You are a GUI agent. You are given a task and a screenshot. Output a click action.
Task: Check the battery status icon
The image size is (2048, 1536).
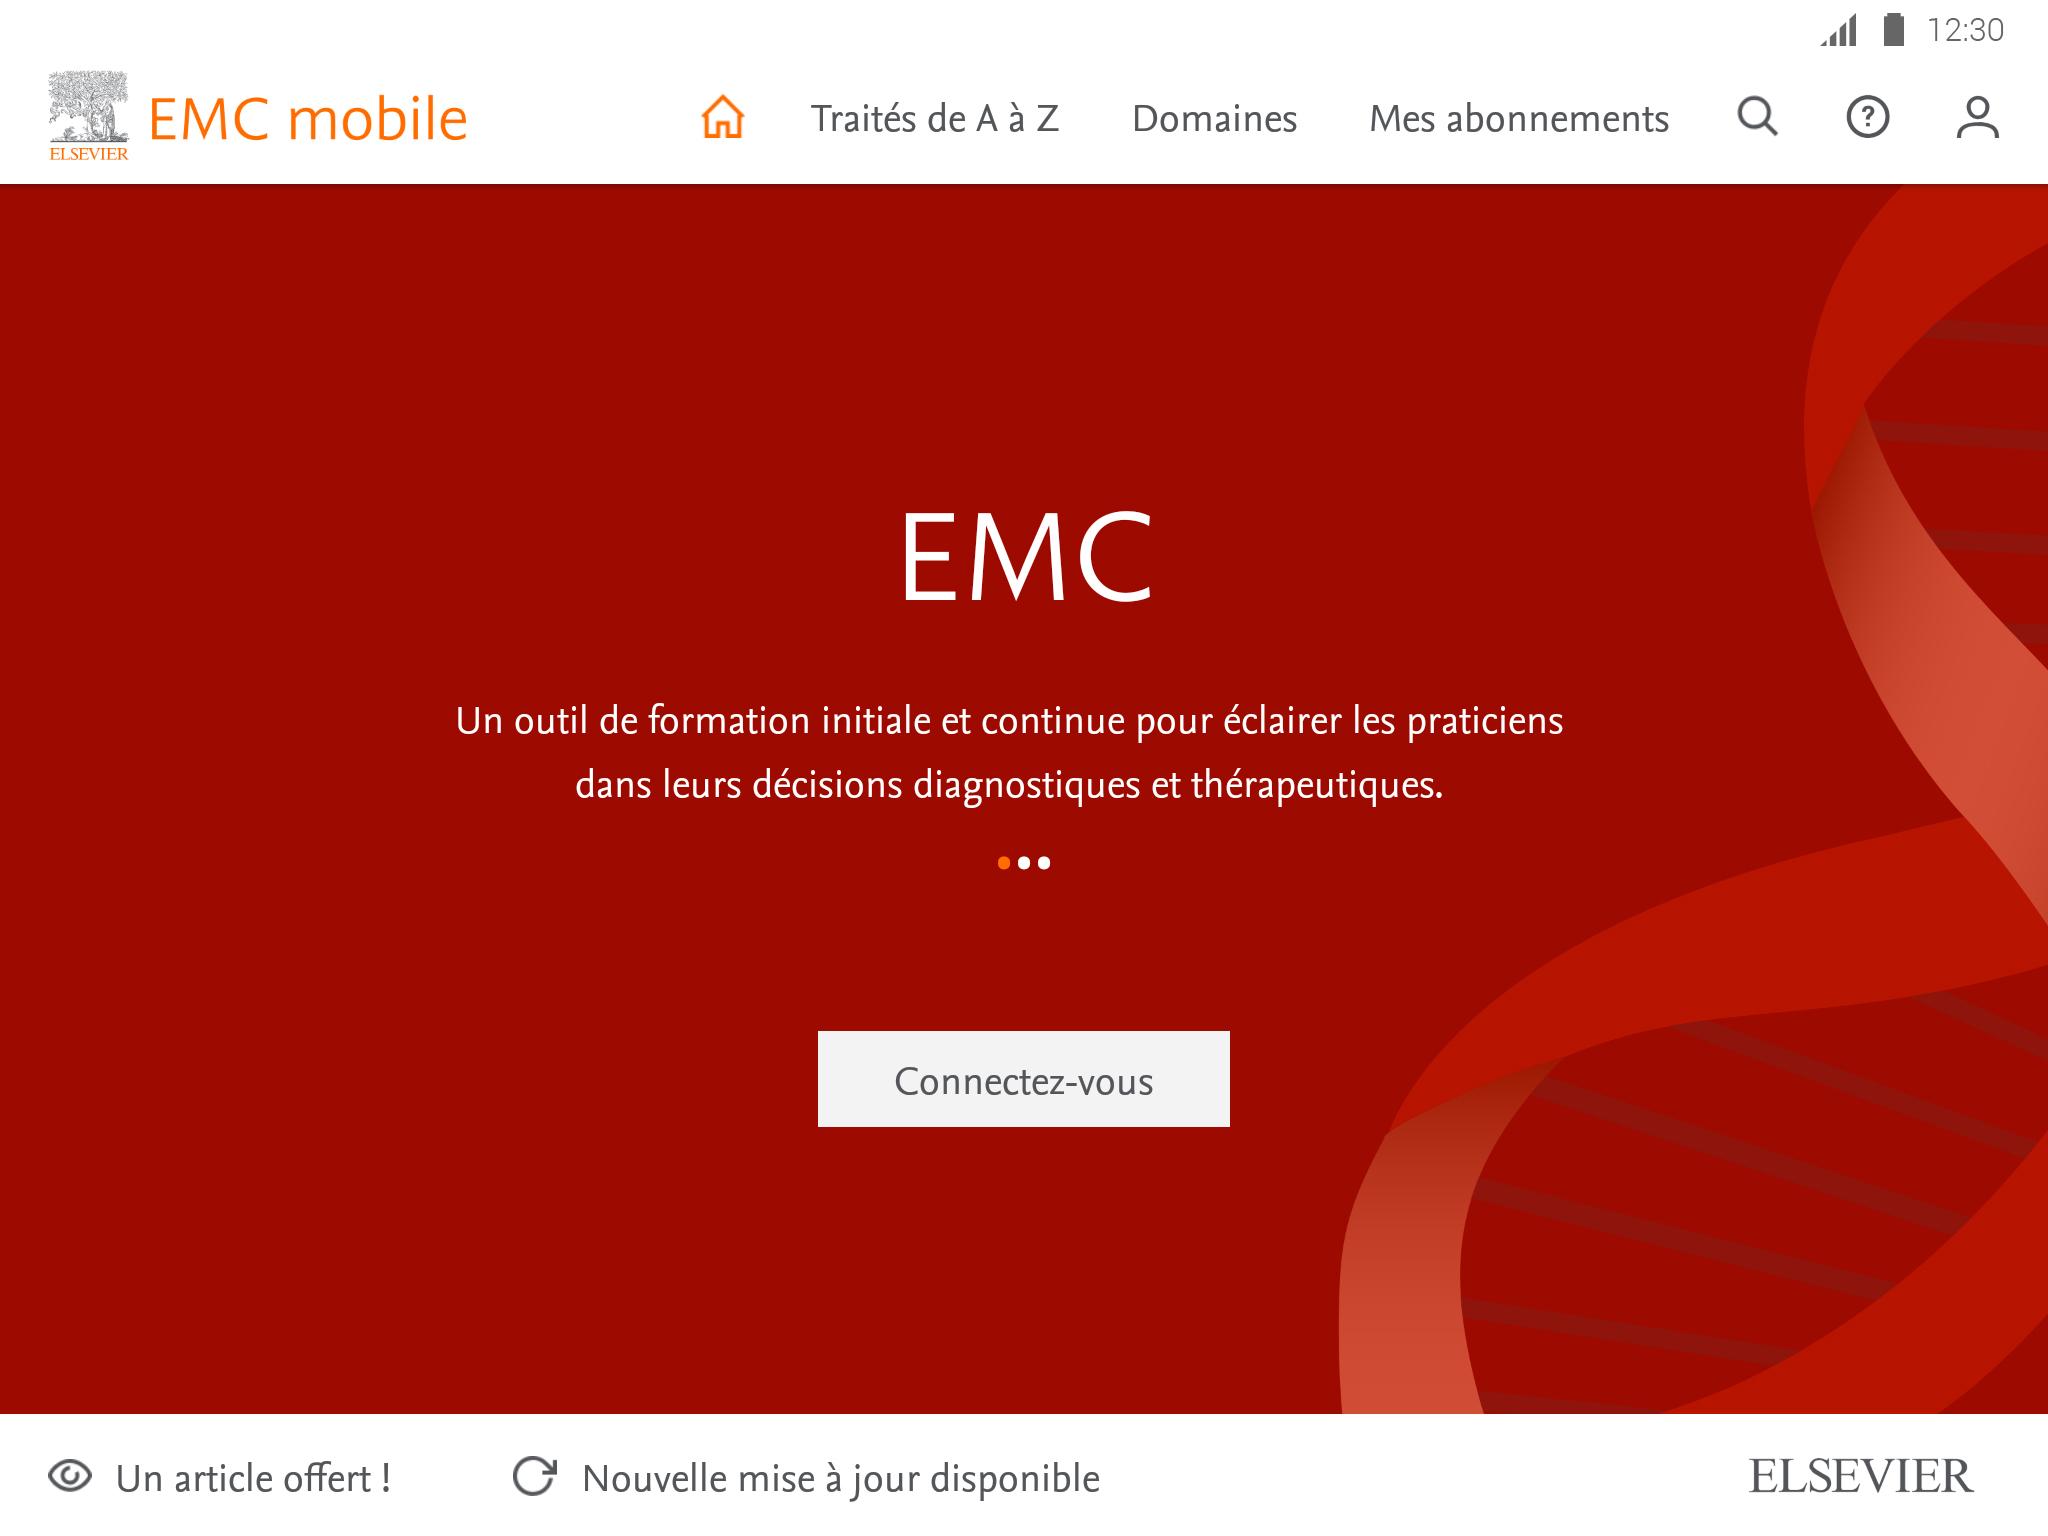tap(1893, 30)
